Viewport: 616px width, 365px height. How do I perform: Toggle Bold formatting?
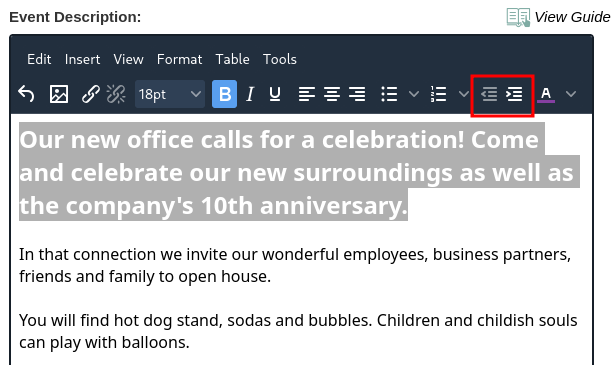pos(224,94)
